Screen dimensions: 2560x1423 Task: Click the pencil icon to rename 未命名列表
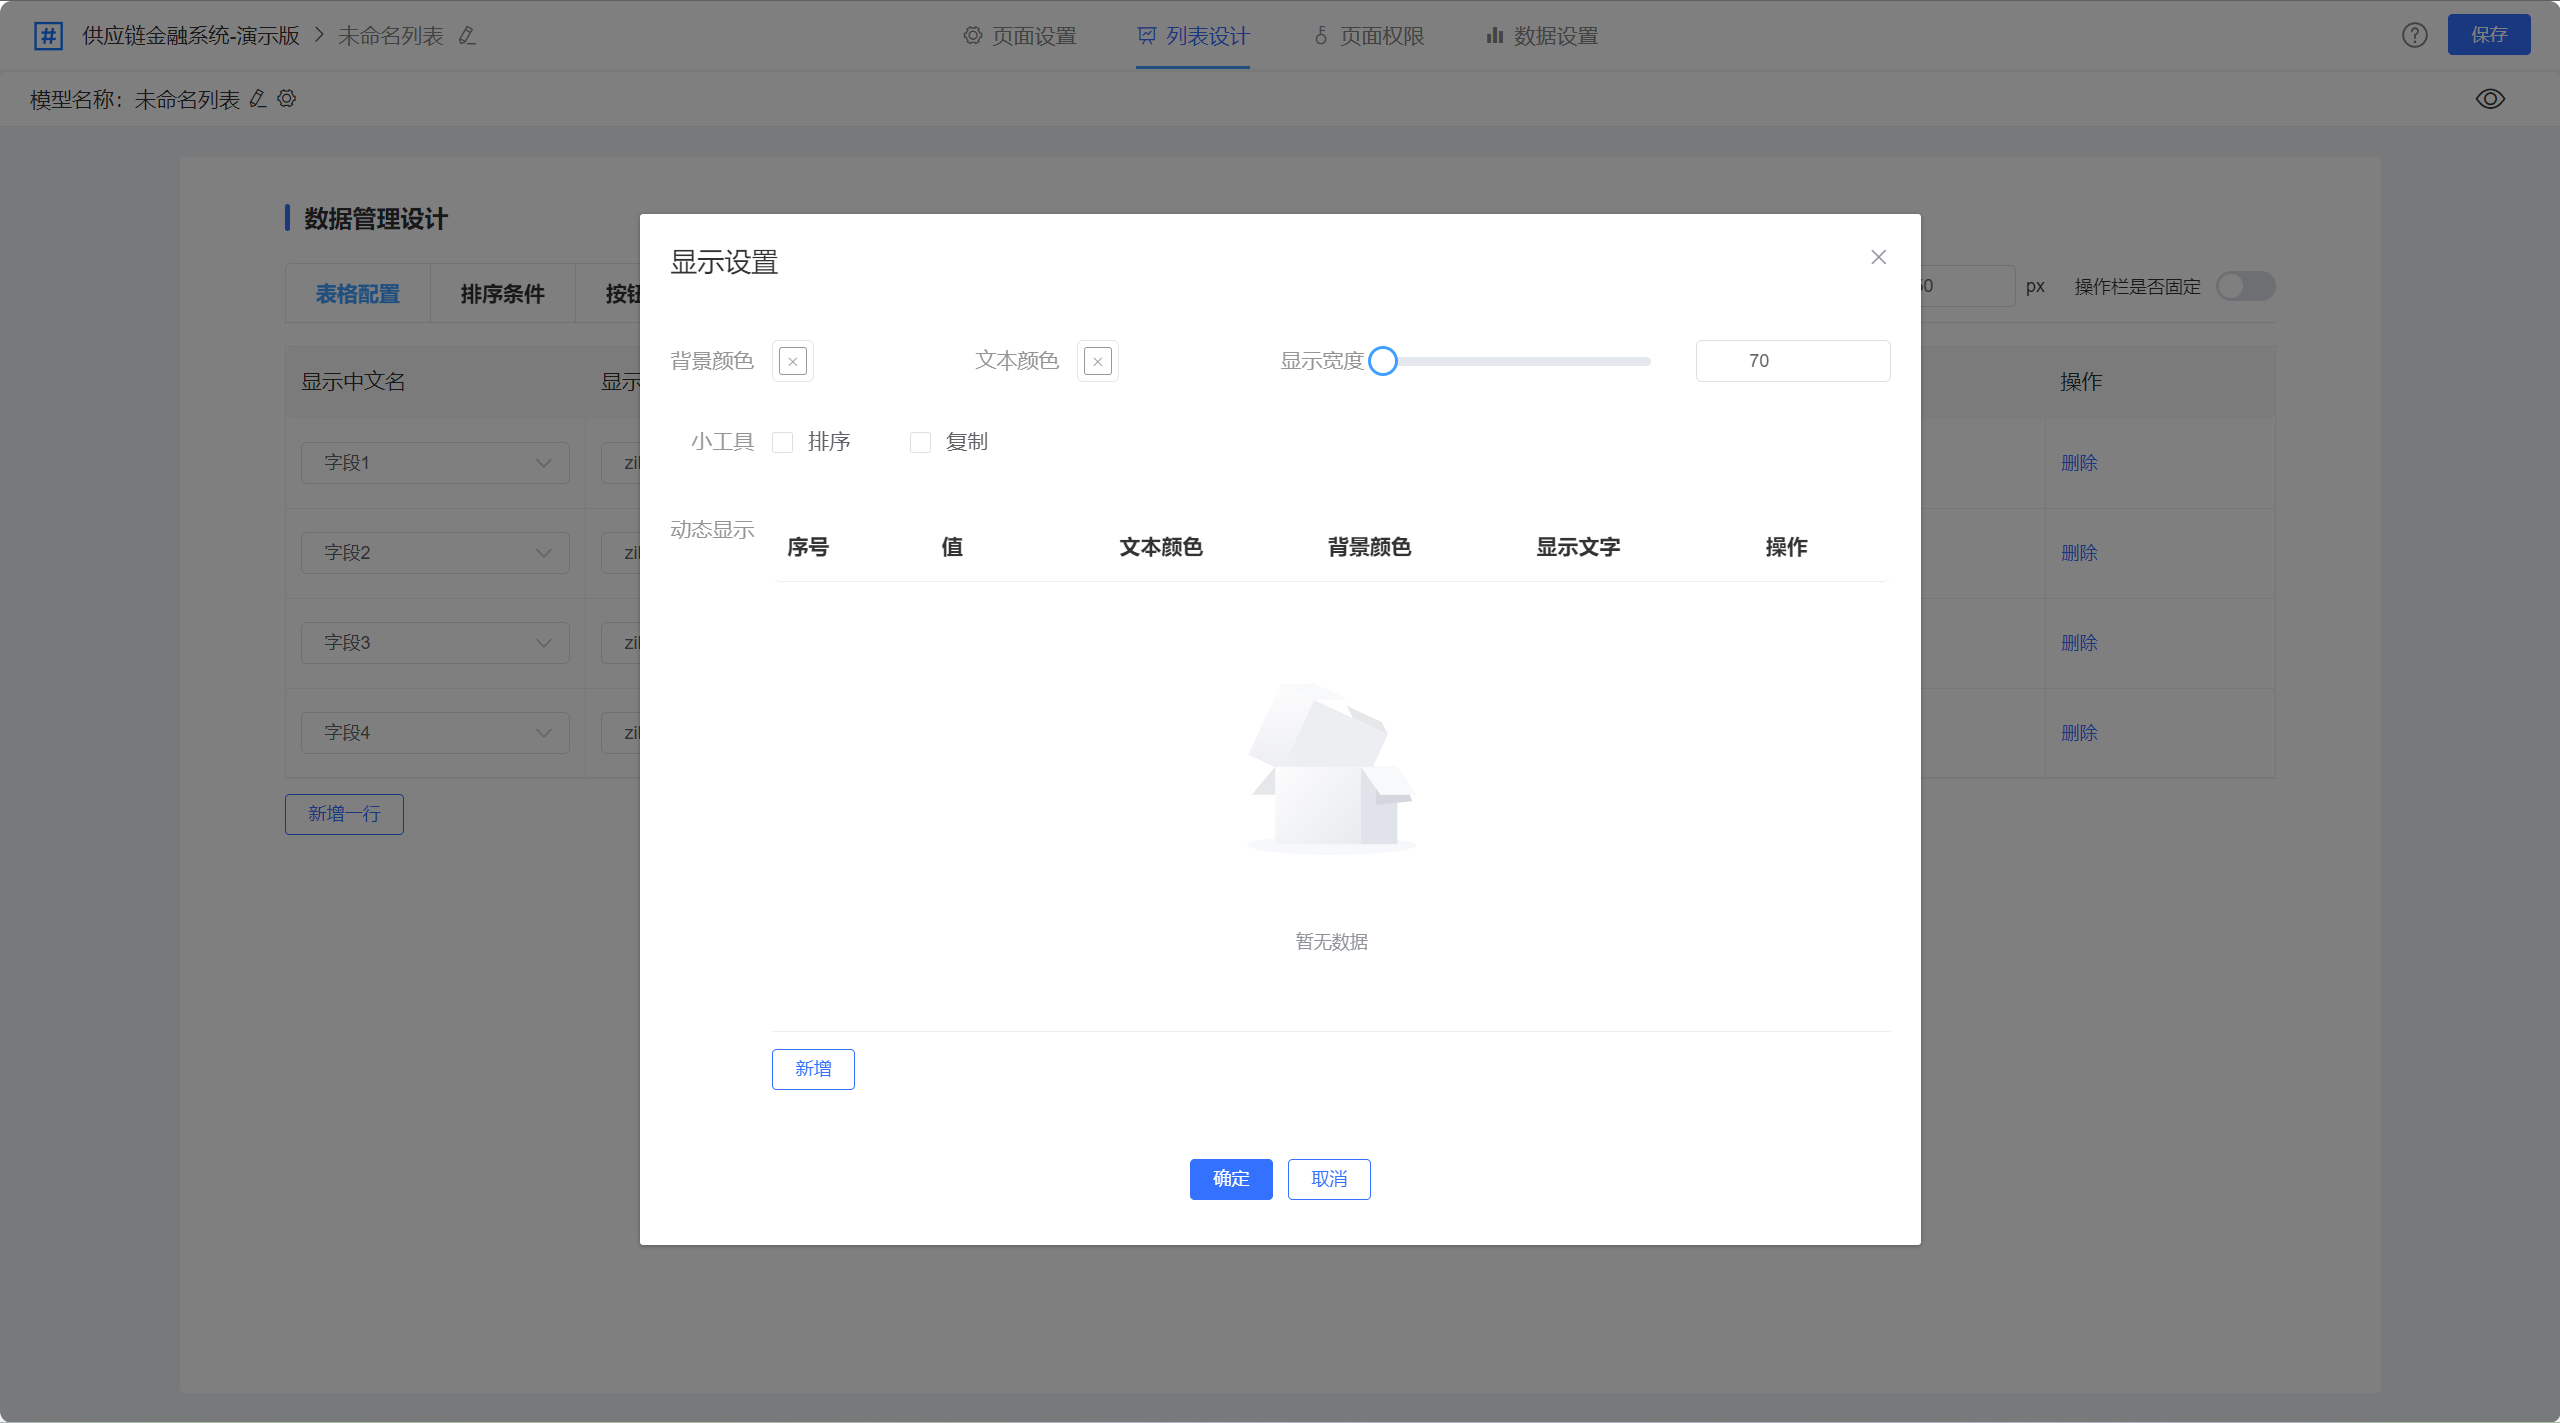(x=465, y=35)
